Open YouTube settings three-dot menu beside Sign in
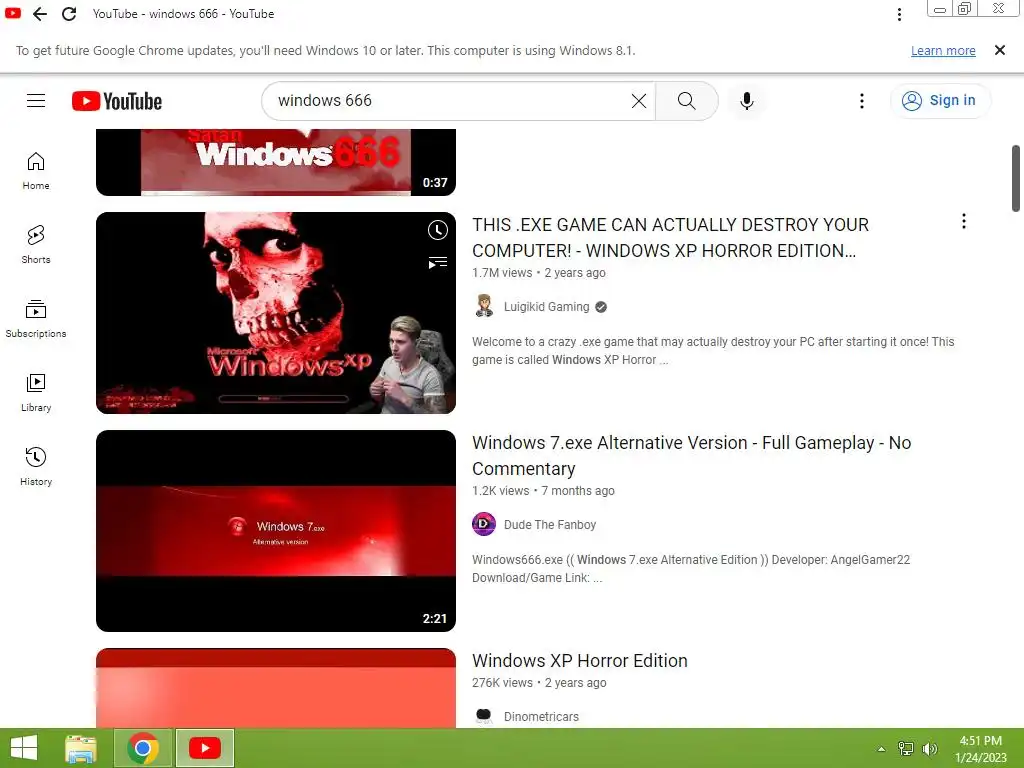This screenshot has height=768, width=1024. pyautogui.click(x=862, y=101)
